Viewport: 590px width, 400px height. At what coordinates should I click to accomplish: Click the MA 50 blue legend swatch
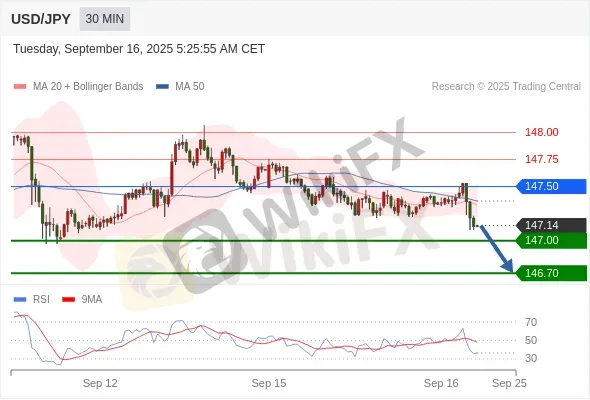tap(162, 87)
